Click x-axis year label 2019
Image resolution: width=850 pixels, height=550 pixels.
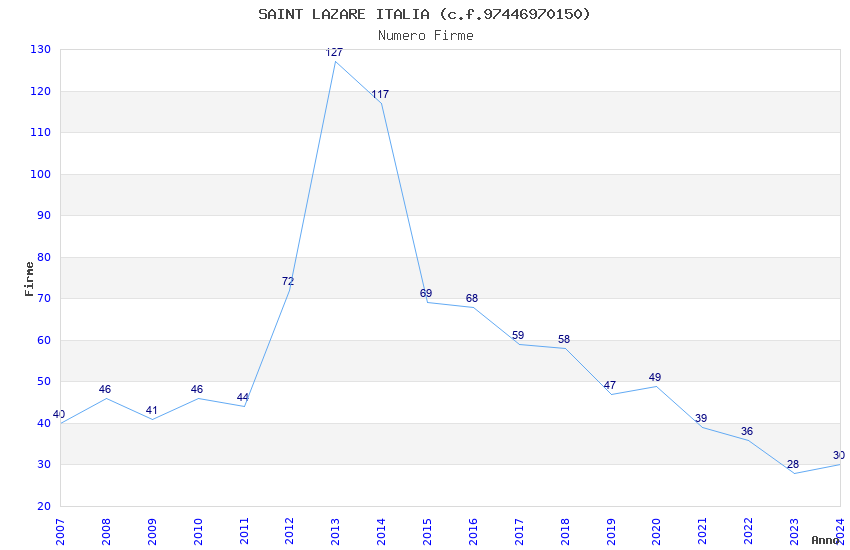tap(611, 532)
